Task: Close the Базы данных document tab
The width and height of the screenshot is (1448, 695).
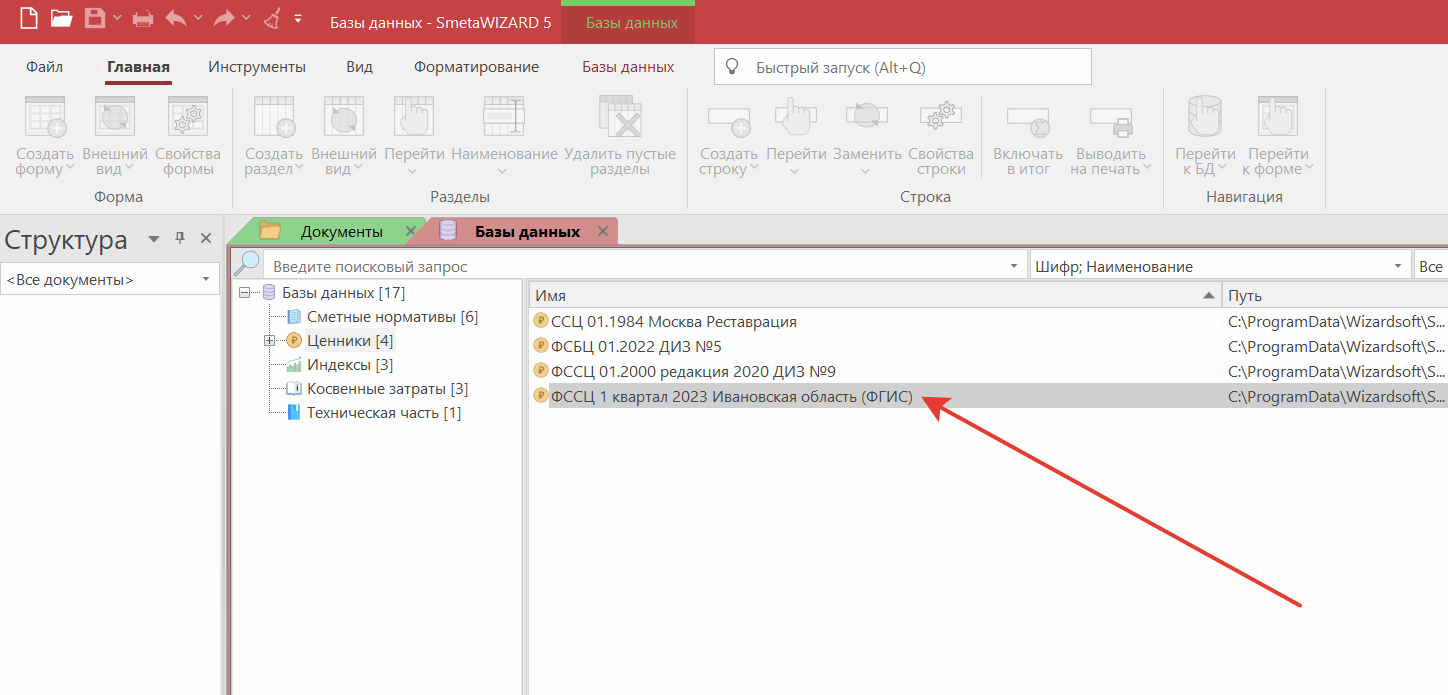Action: pyautogui.click(x=602, y=231)
